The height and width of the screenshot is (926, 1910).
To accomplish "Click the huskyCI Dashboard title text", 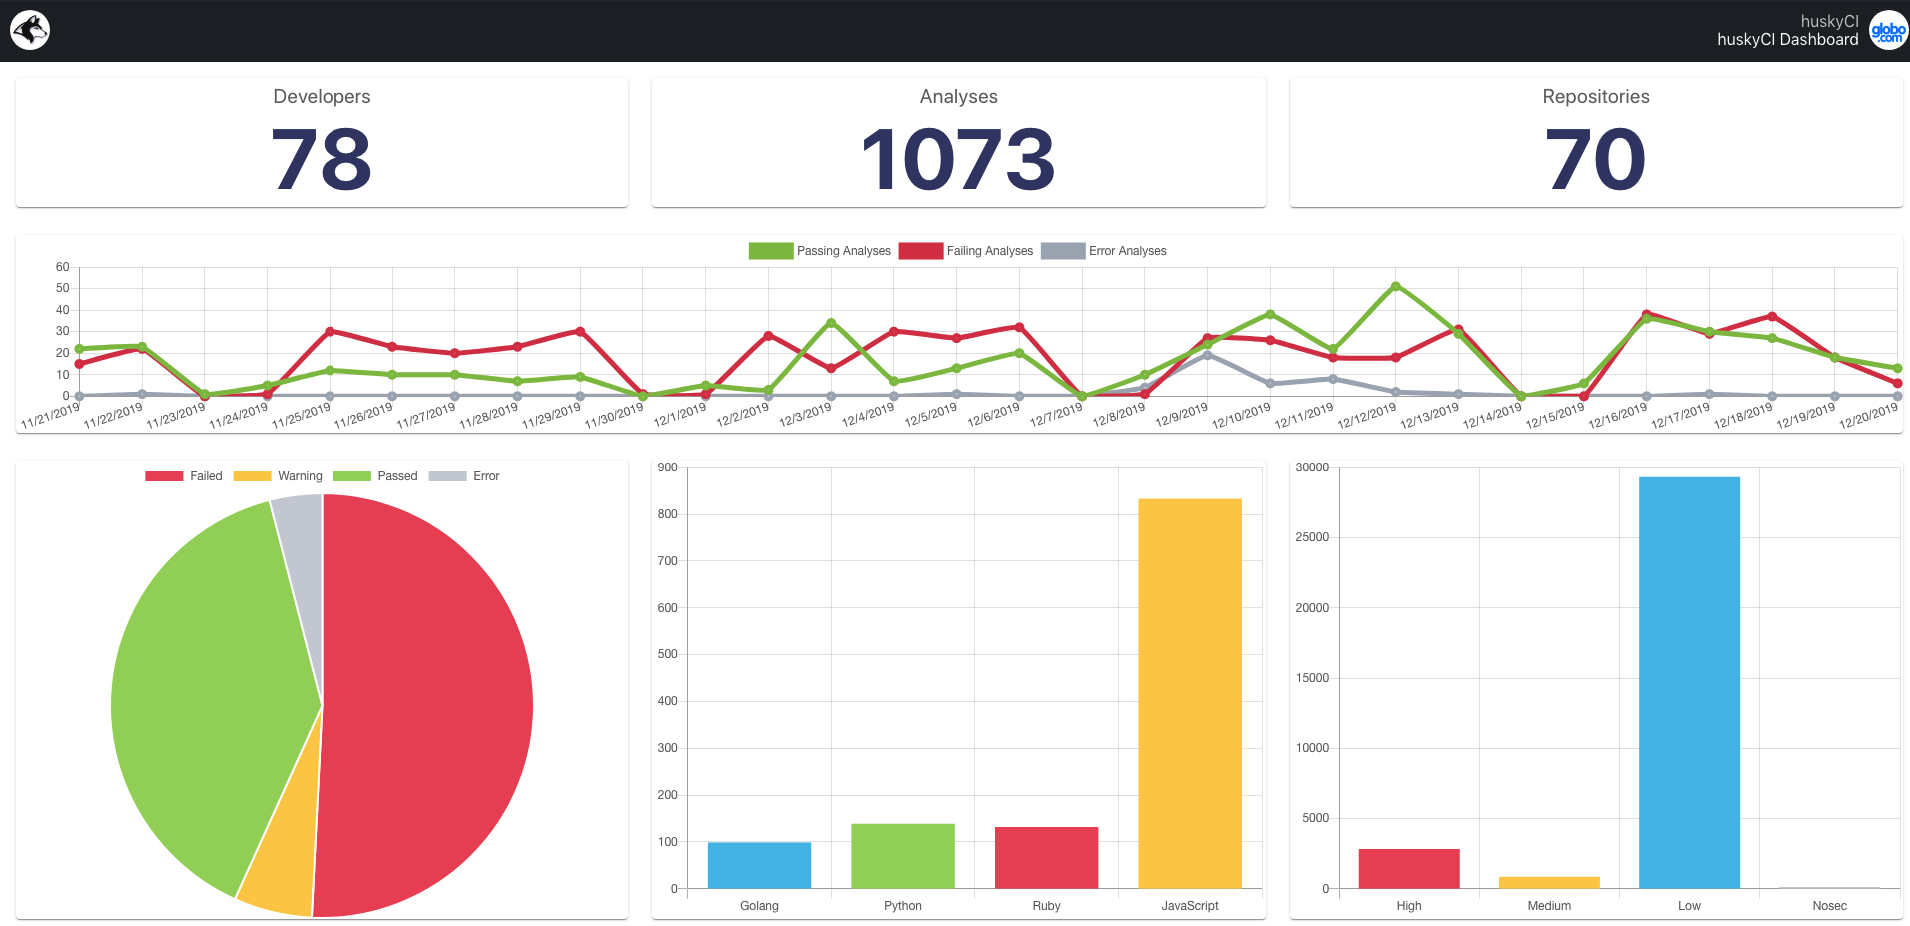I will (1787, 40).
